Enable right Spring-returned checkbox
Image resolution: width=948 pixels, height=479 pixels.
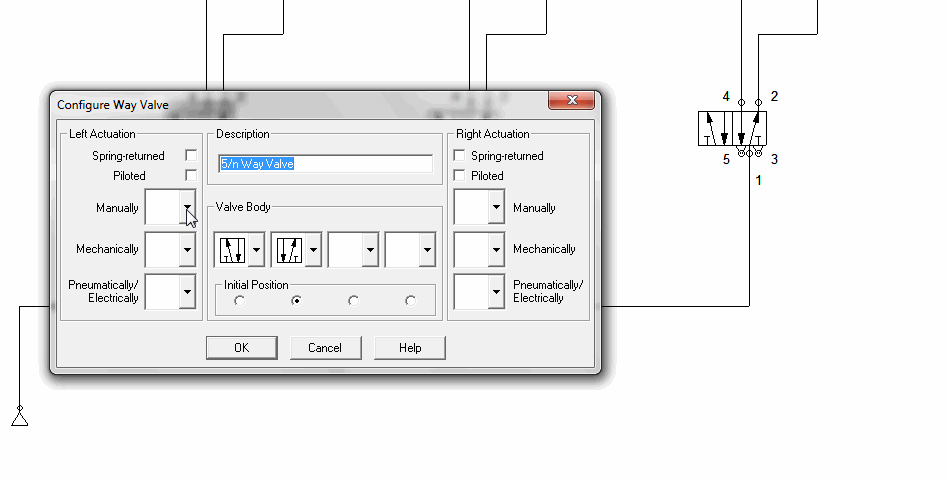459,155
